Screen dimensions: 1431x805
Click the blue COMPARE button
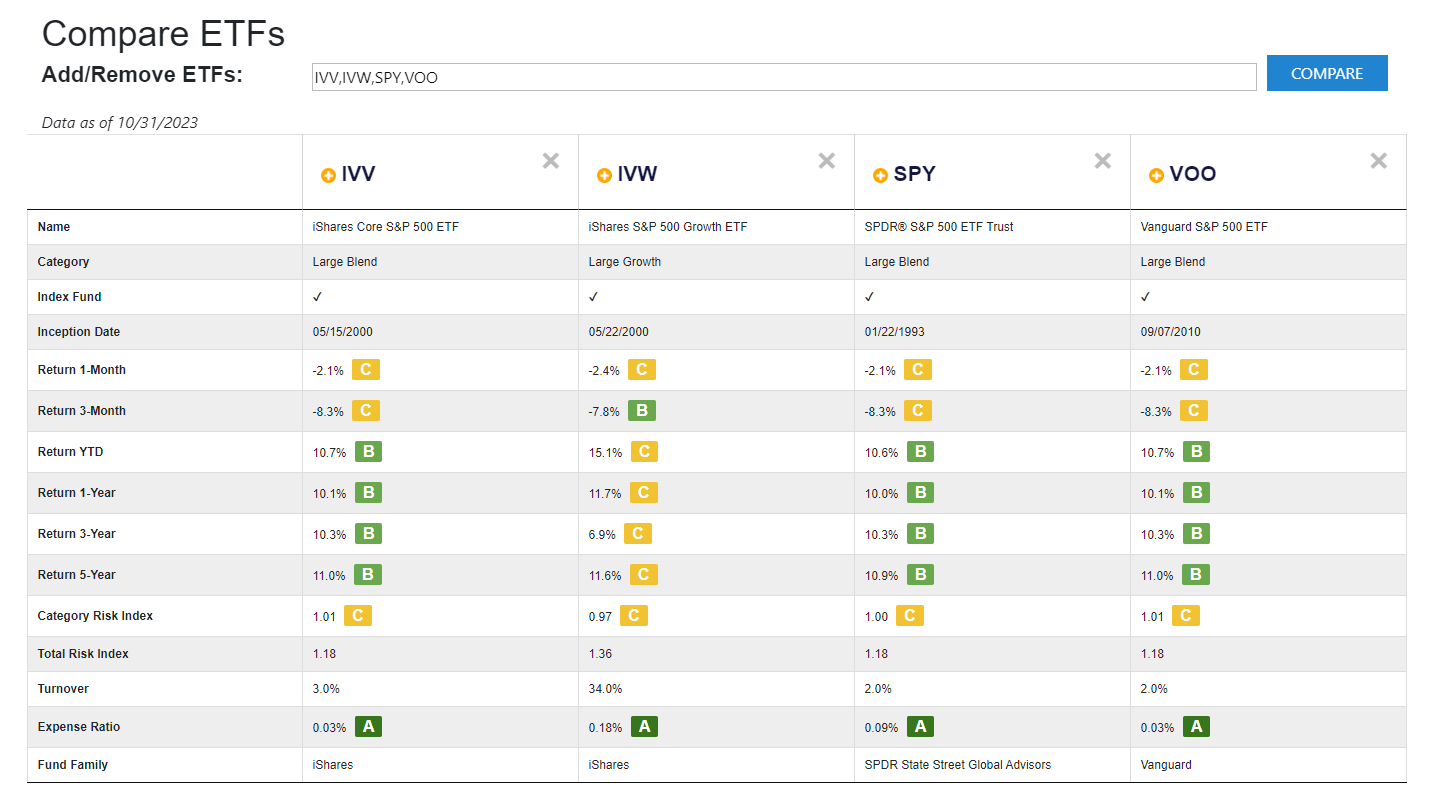tap(1327, 73)
